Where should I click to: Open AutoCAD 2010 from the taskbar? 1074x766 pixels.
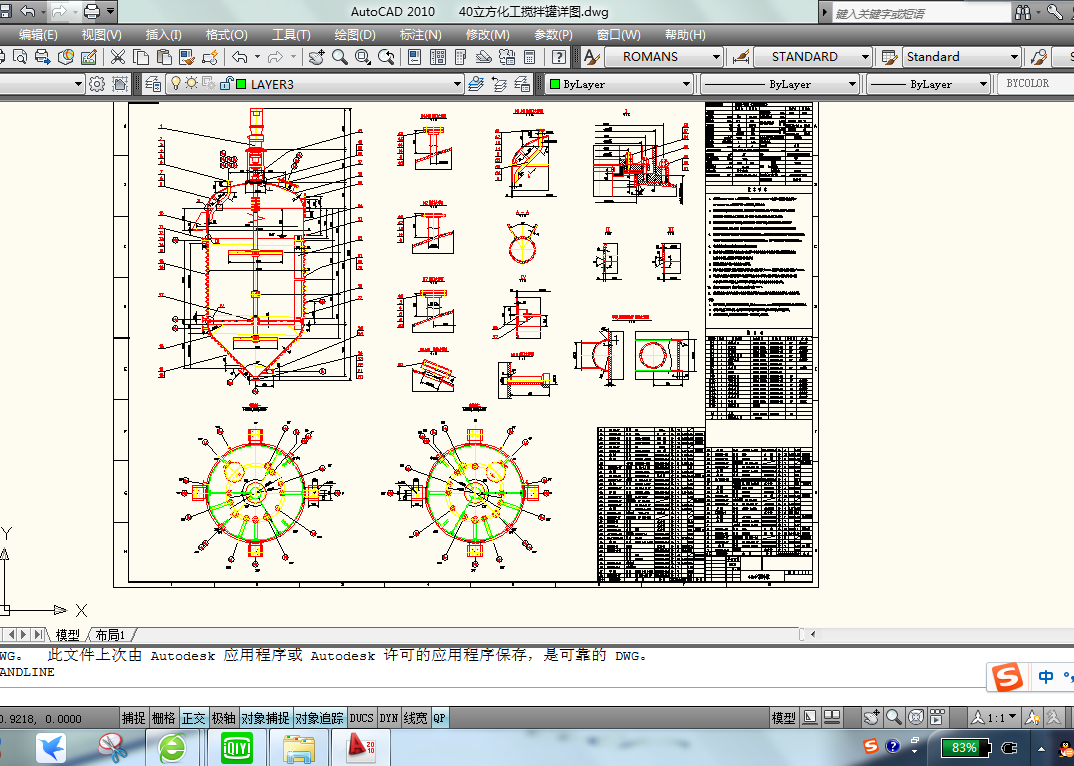point(361,747)
